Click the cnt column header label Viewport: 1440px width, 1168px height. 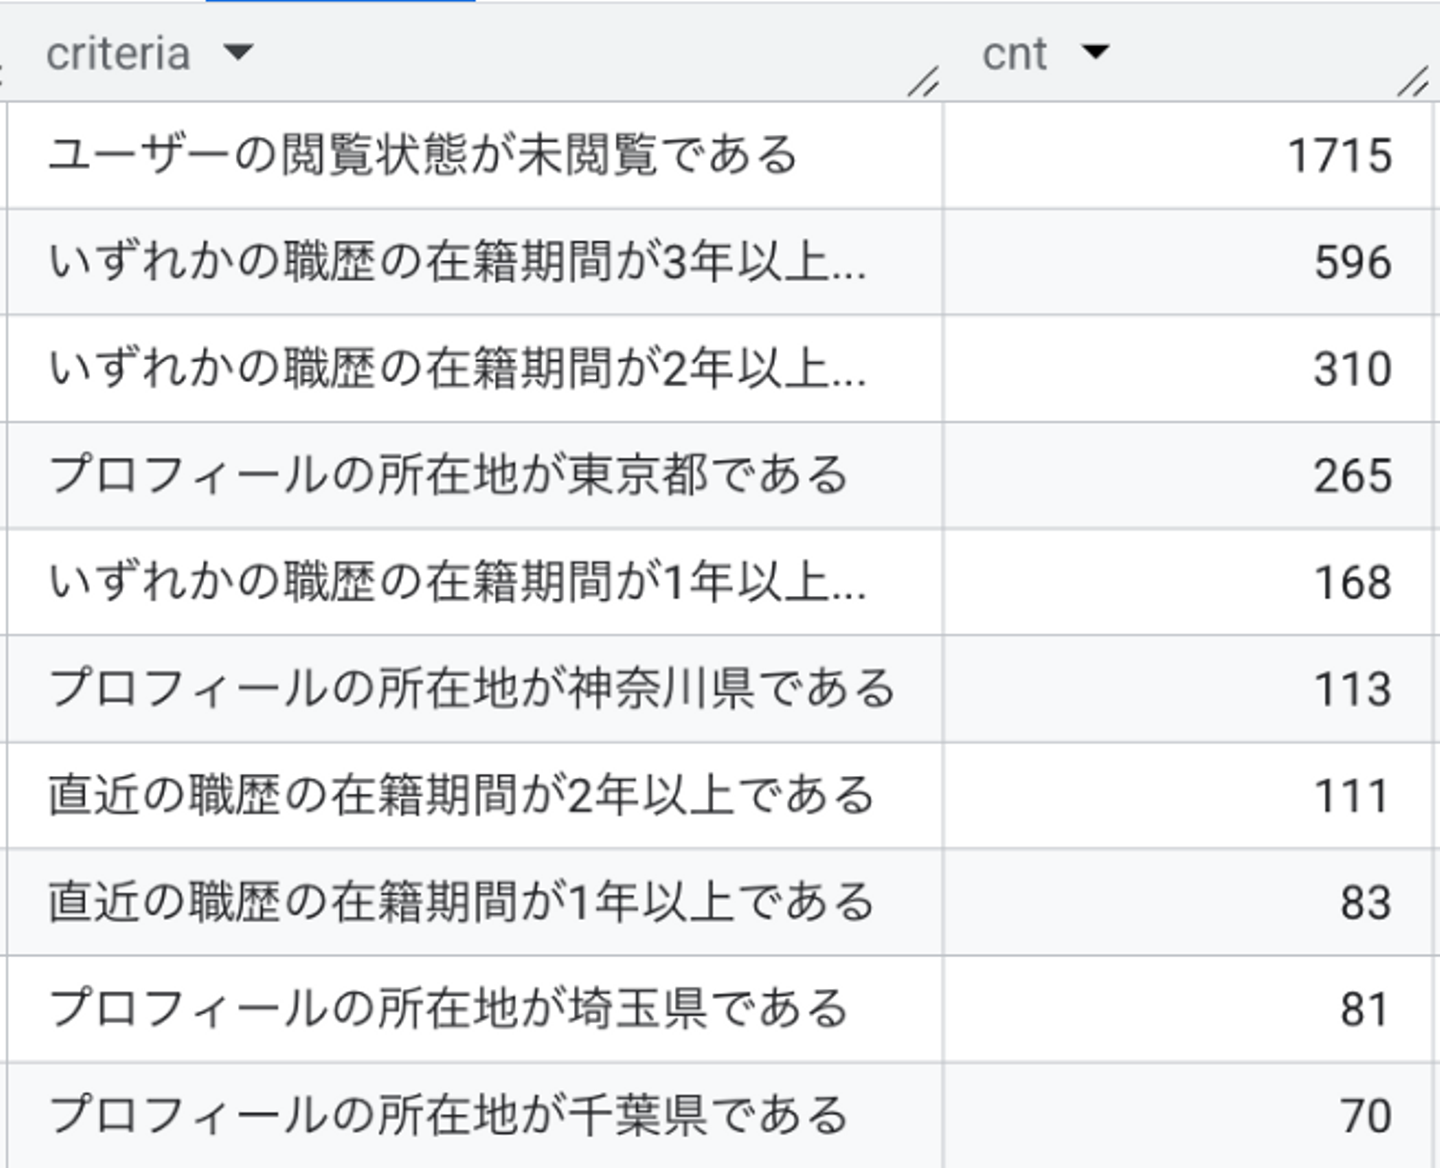point(1014,54)
